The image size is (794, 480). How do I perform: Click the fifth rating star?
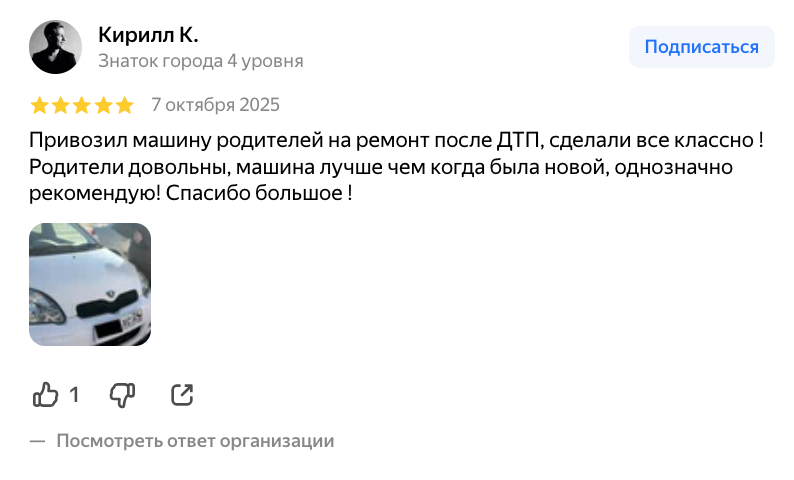[x=124, y=105]
